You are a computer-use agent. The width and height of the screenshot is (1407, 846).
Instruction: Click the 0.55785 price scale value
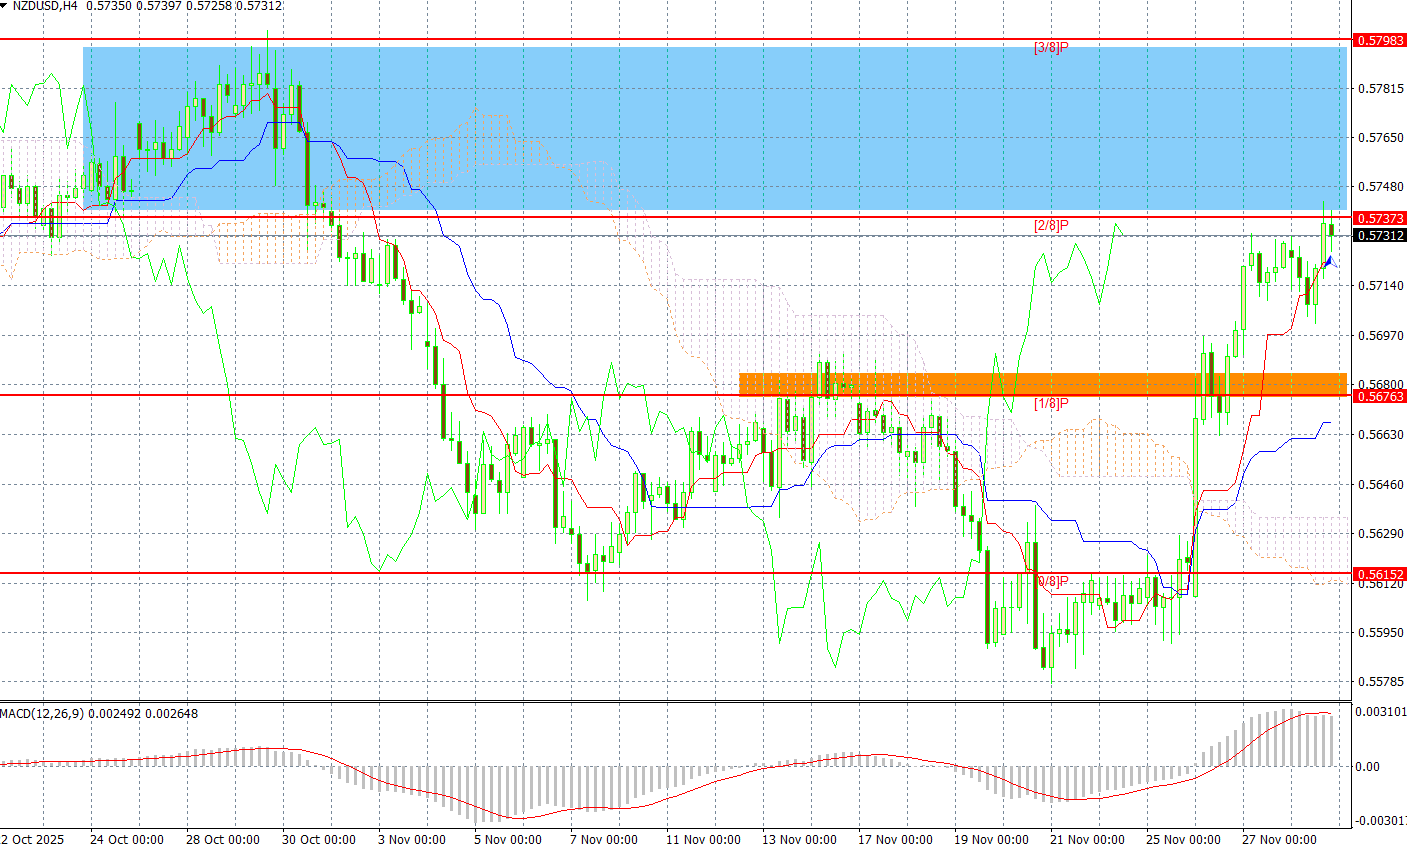[x=1380, y=682]
